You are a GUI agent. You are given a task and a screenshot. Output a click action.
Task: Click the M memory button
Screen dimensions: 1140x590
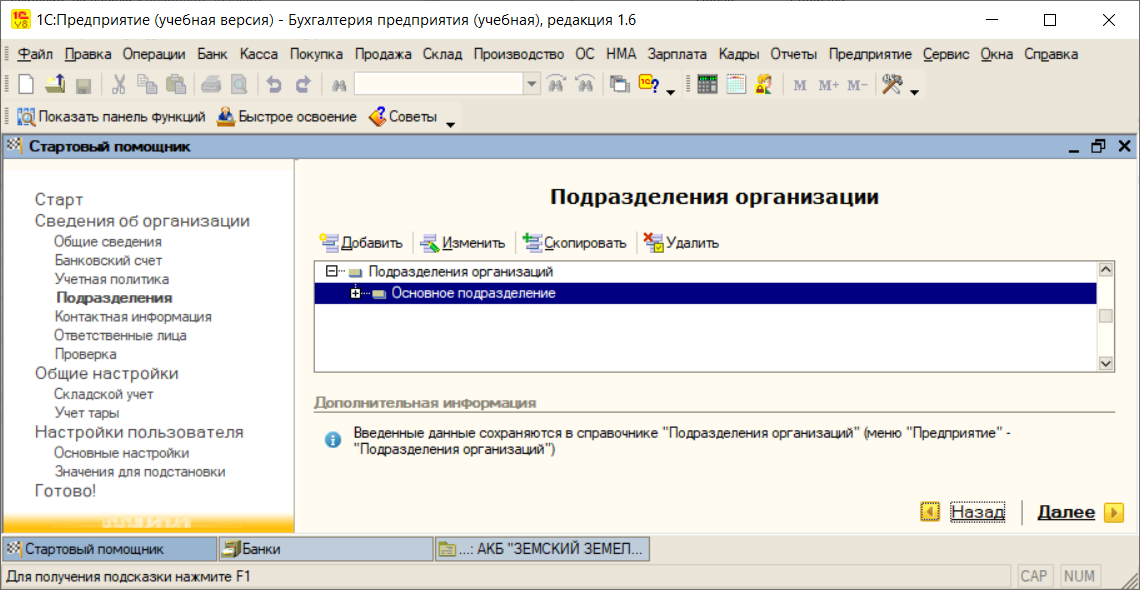[800, 85]
